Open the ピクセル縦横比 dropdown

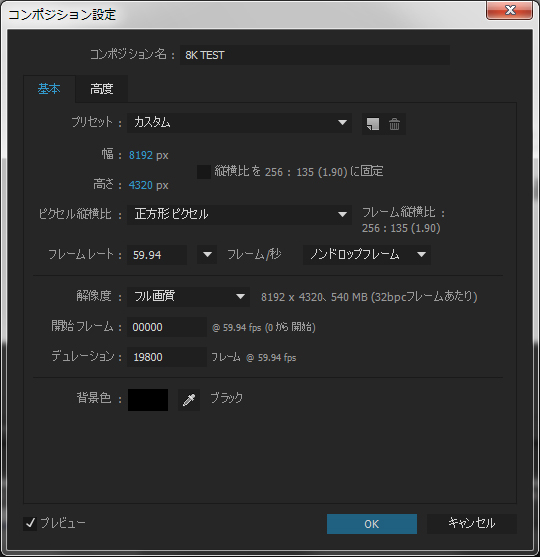pos(239,214)
